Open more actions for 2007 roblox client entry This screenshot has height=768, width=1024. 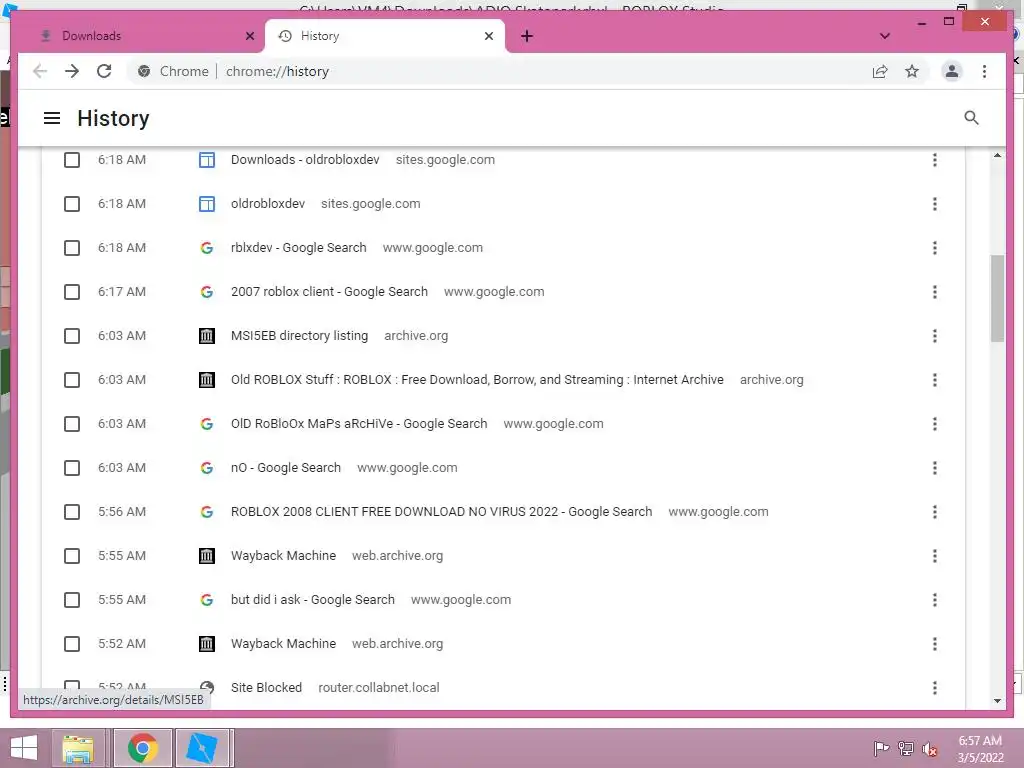click(x=935, y=292)
